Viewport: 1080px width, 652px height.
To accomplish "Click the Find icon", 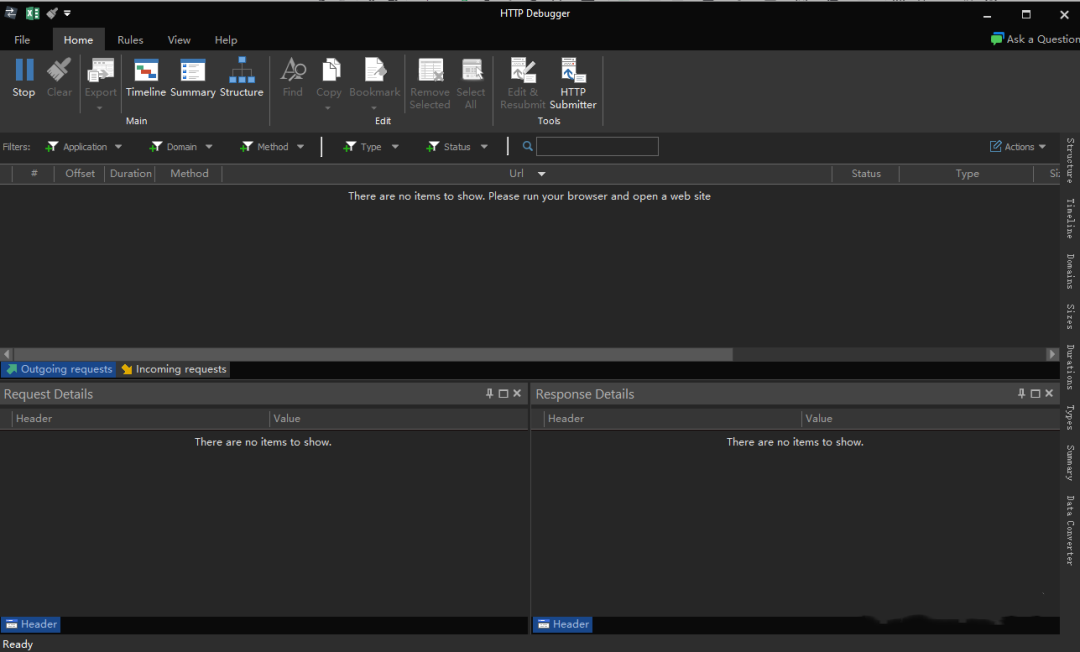I will tap(293, 70).
